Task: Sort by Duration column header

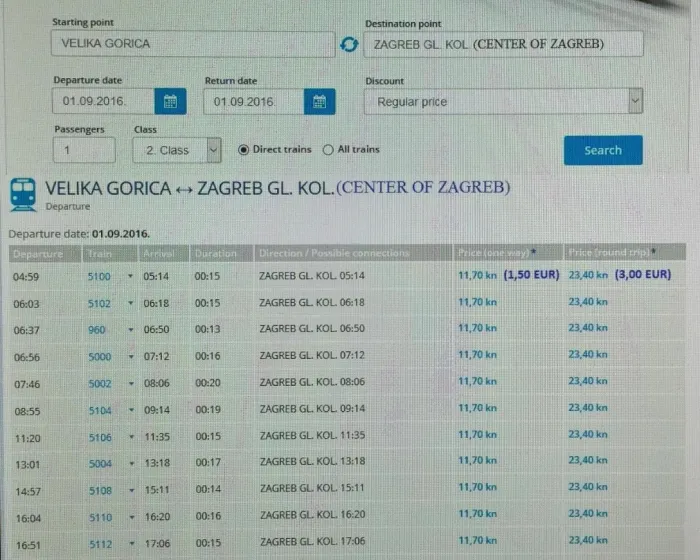Action: [x=216, y=254]
